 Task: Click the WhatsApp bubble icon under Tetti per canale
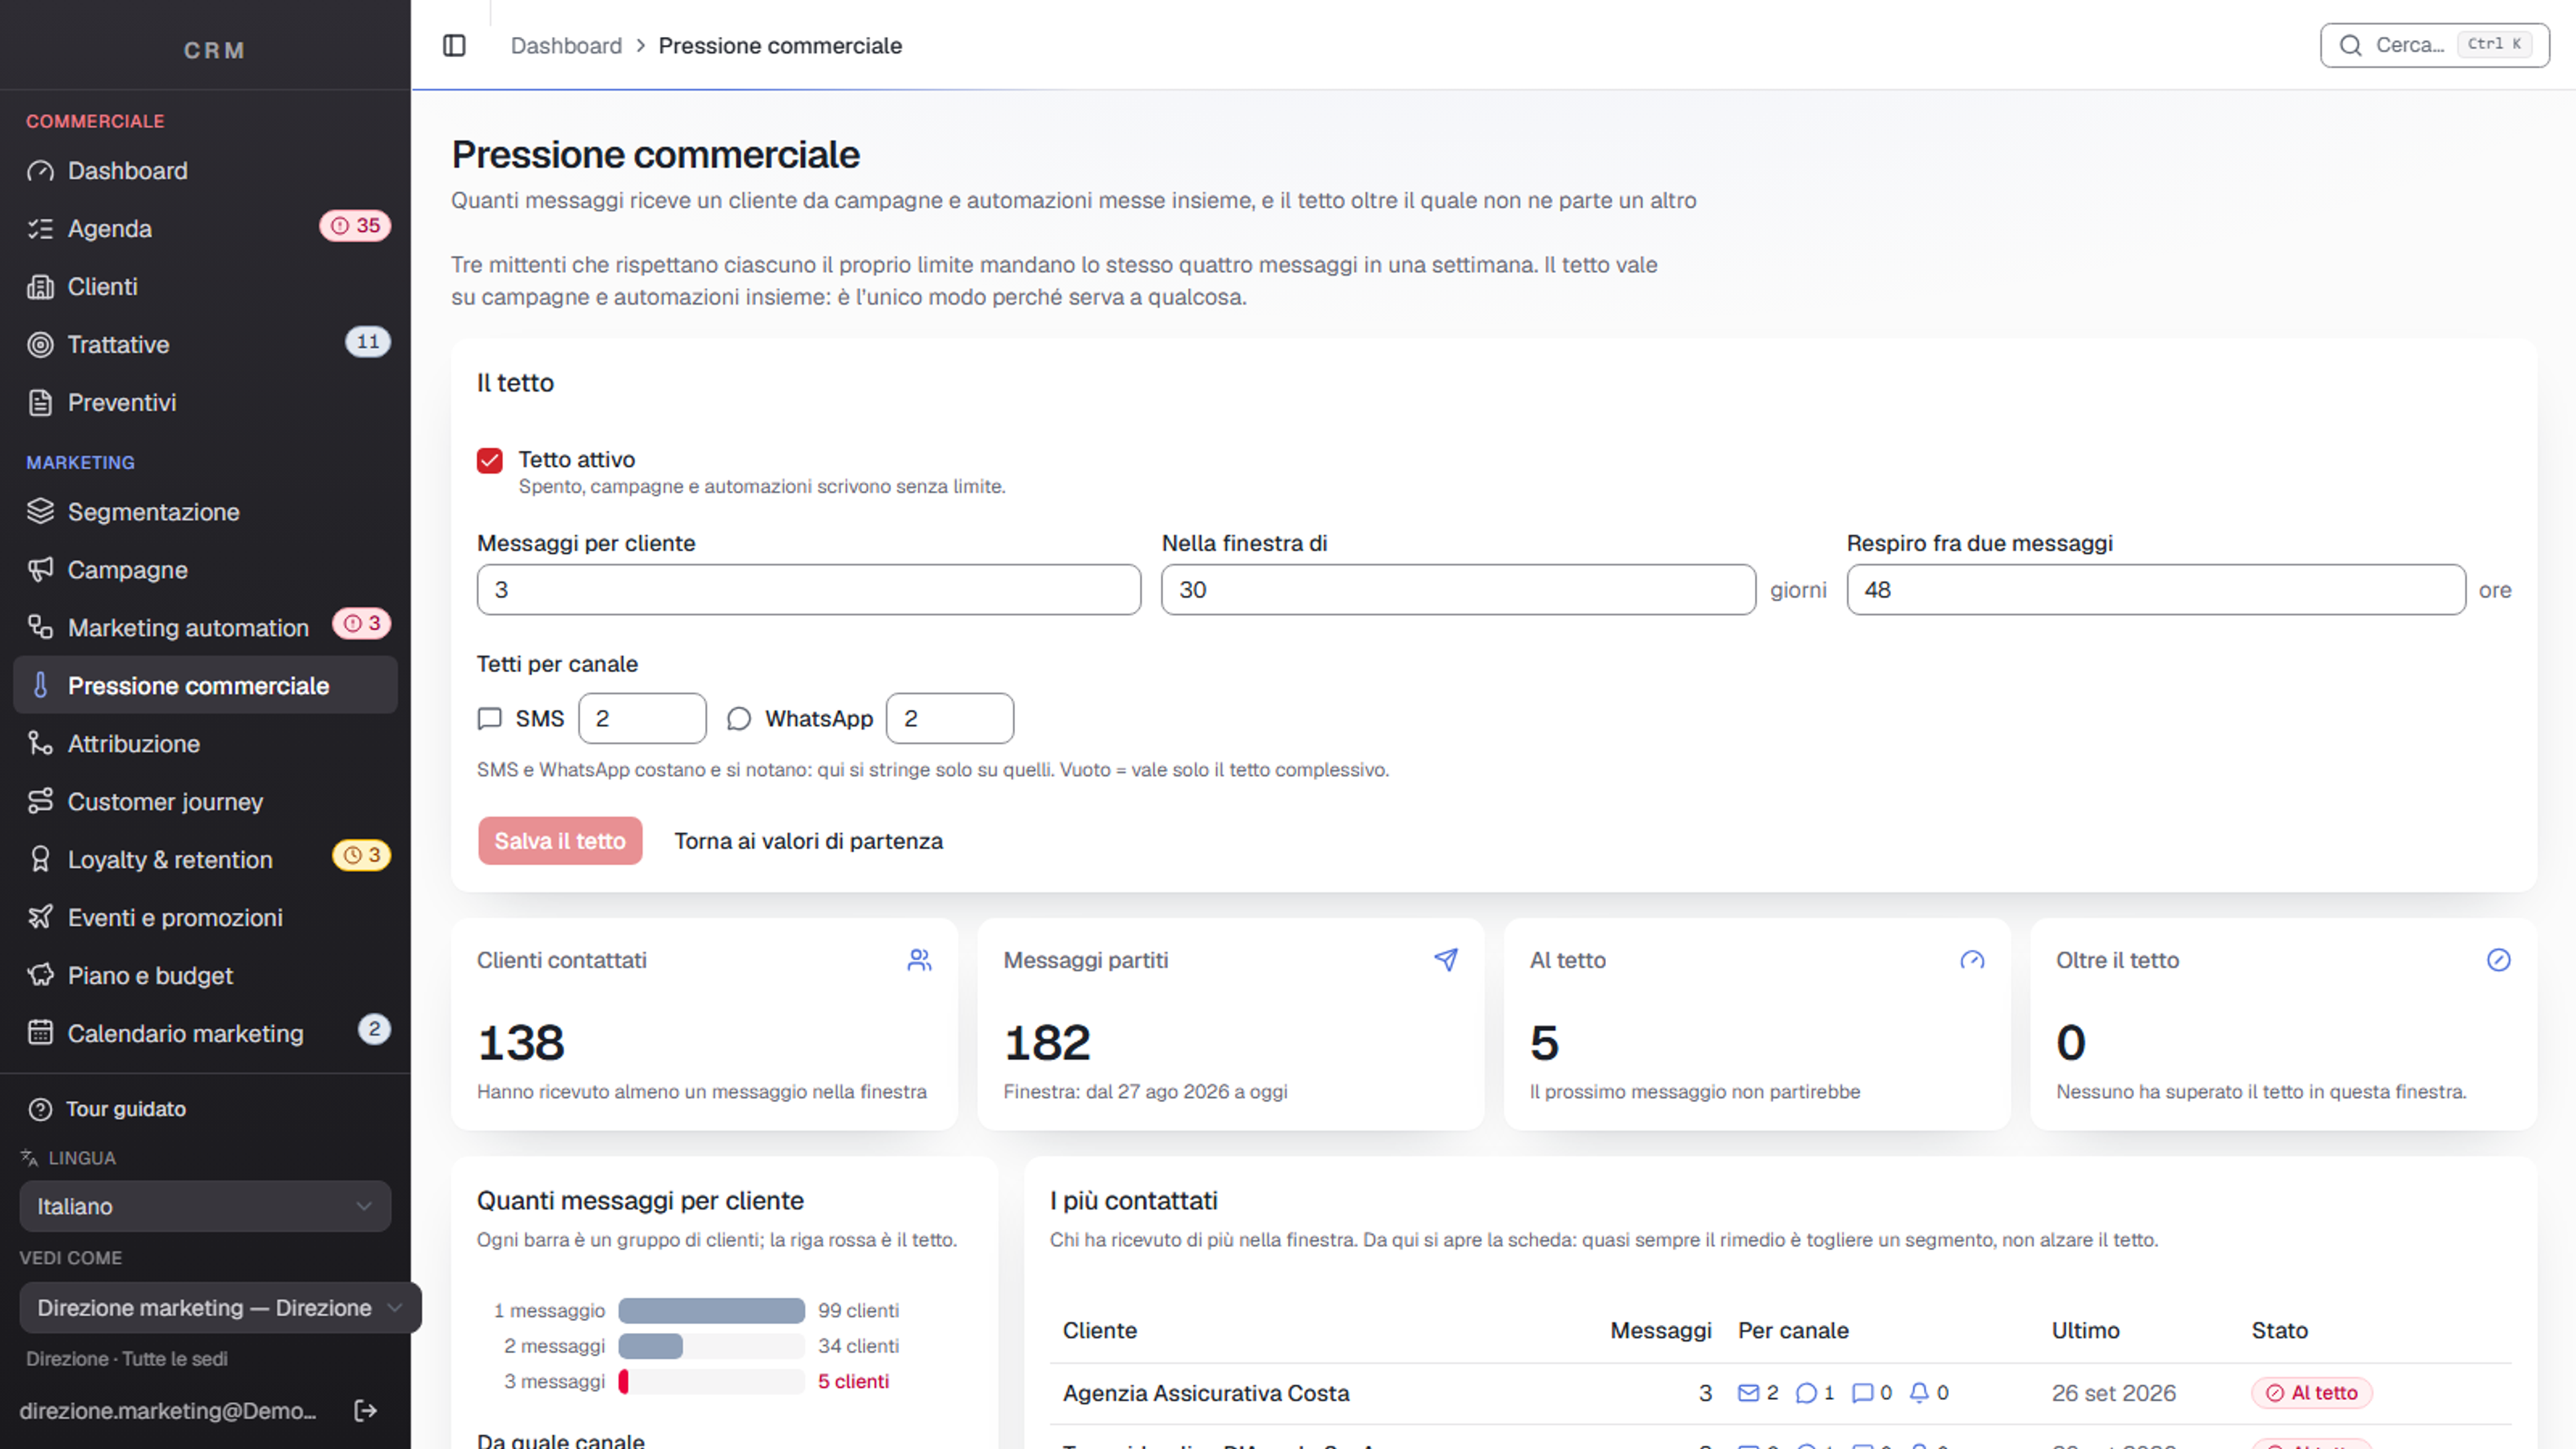[739, 719]
